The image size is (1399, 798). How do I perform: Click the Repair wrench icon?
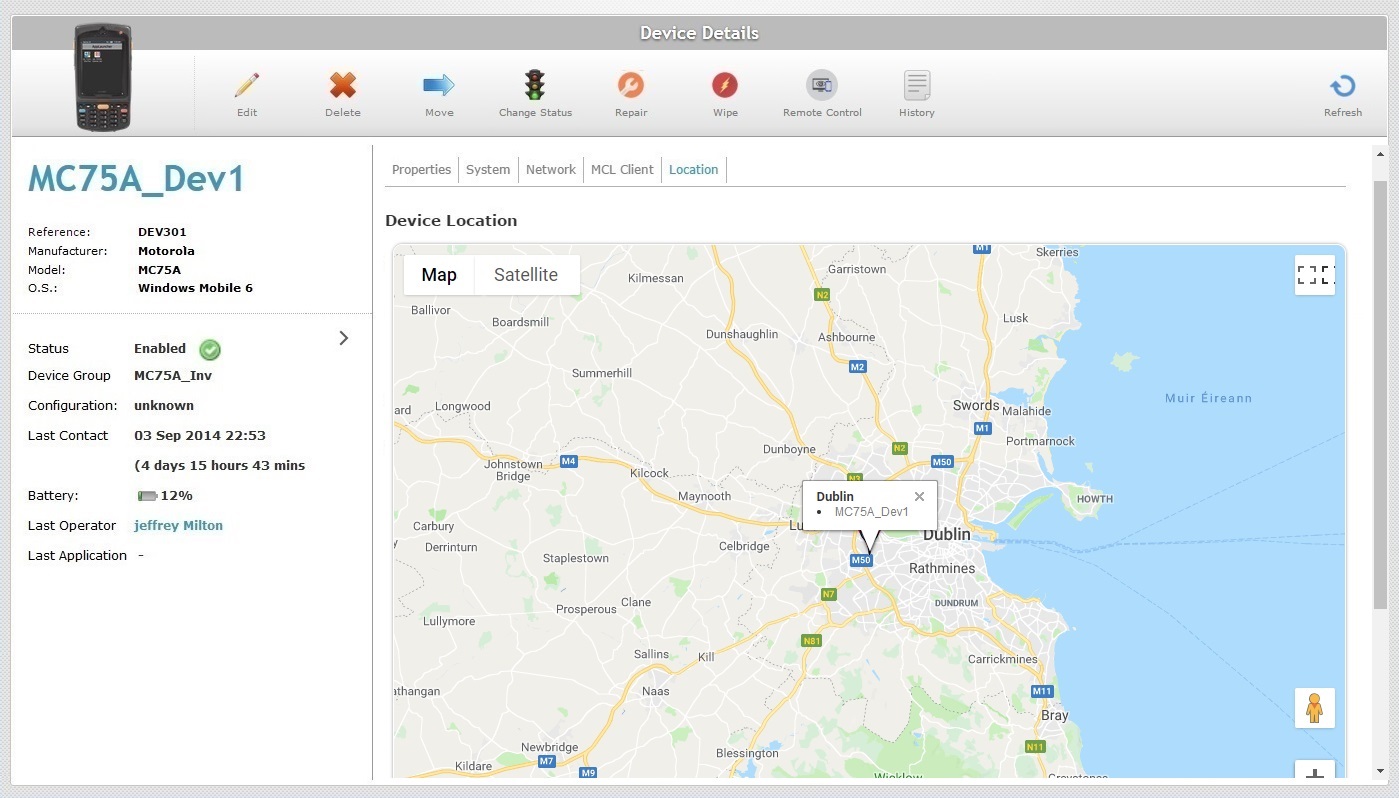[631, 86]
